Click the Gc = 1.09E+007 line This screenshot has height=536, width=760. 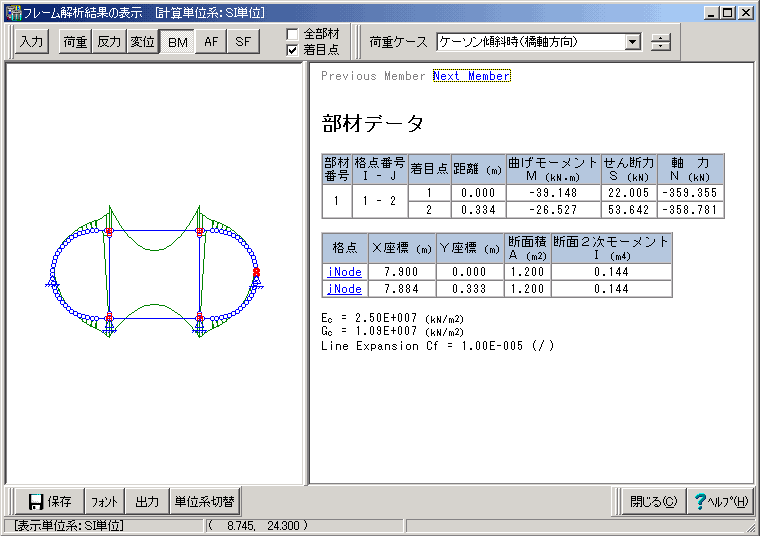coord(393,331)
